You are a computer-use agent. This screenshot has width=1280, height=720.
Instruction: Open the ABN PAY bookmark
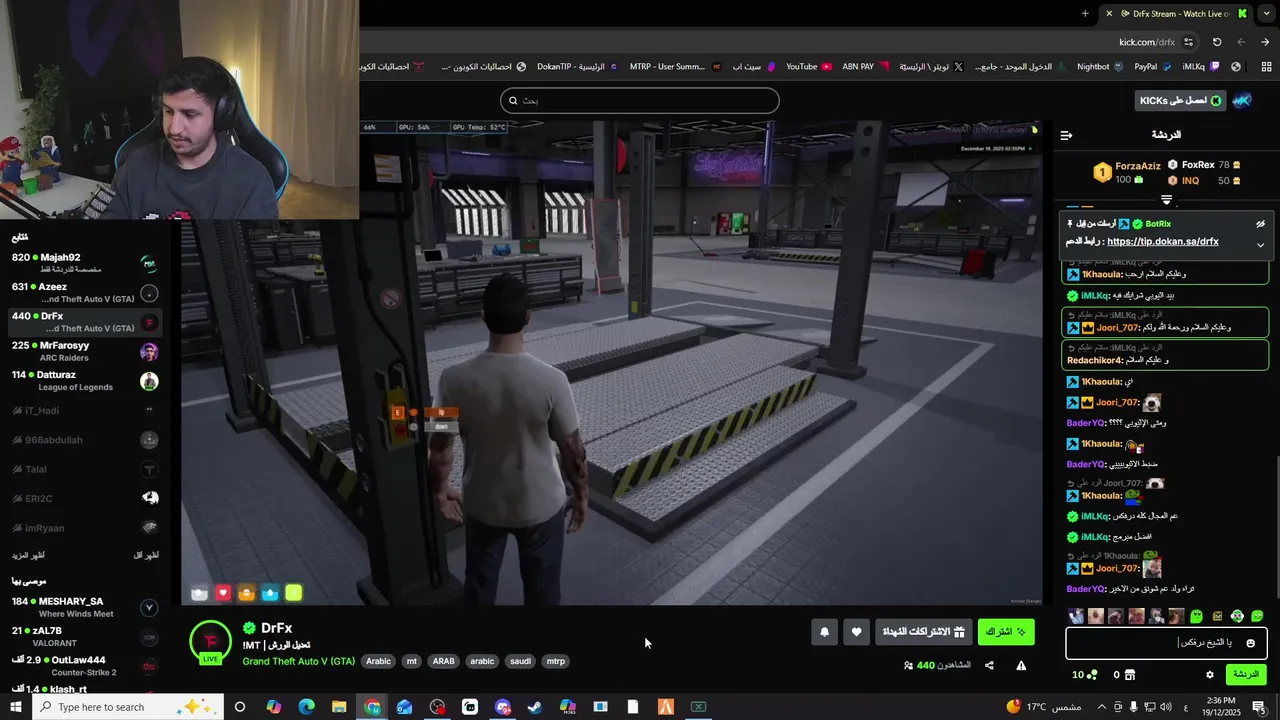864,67
